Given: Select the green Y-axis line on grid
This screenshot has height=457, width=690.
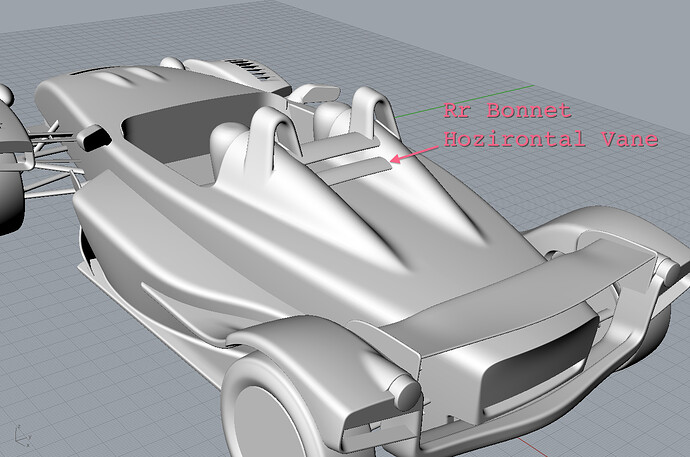Looking at the screenshot, I should (x=464, y=101).
